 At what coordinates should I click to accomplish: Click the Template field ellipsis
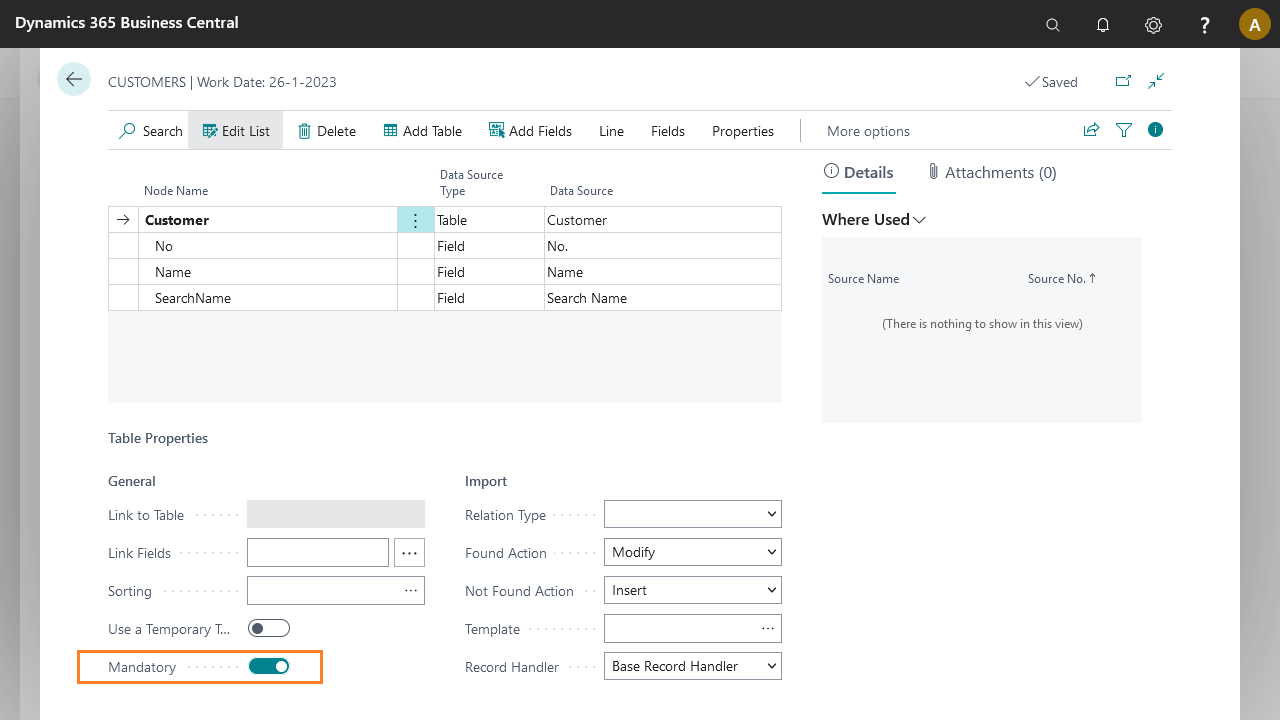pos(768,629)
